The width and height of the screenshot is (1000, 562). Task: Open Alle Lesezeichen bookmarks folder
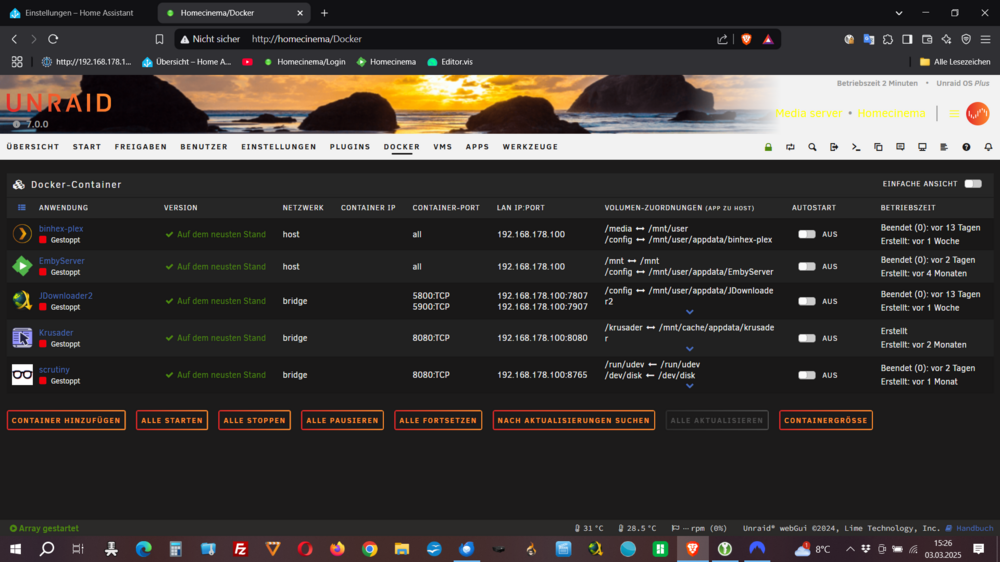click(x=955, y=62)
